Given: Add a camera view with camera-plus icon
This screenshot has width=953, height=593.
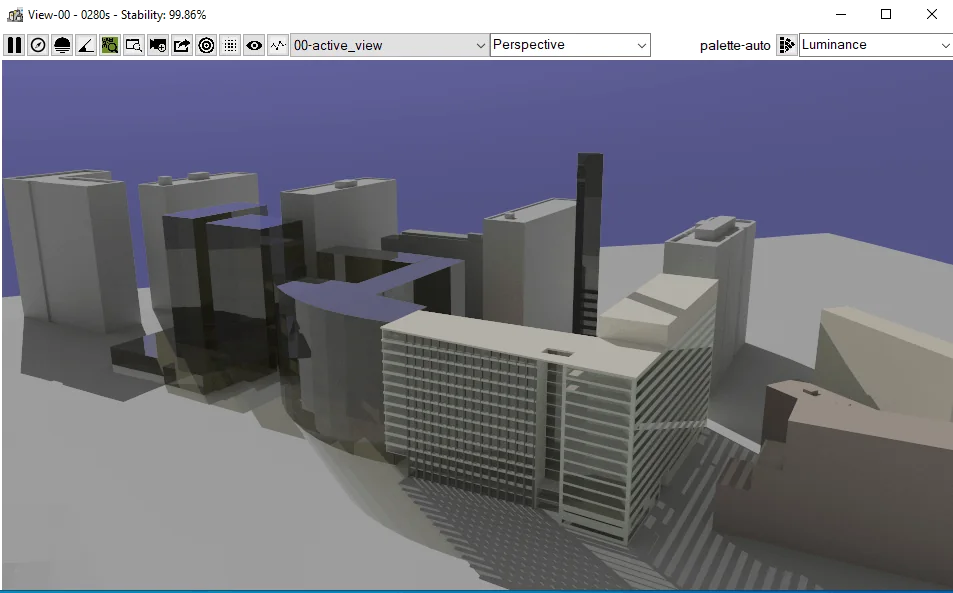Looking at the screenshot, I should pyautogui.click(x=158, y=45).
